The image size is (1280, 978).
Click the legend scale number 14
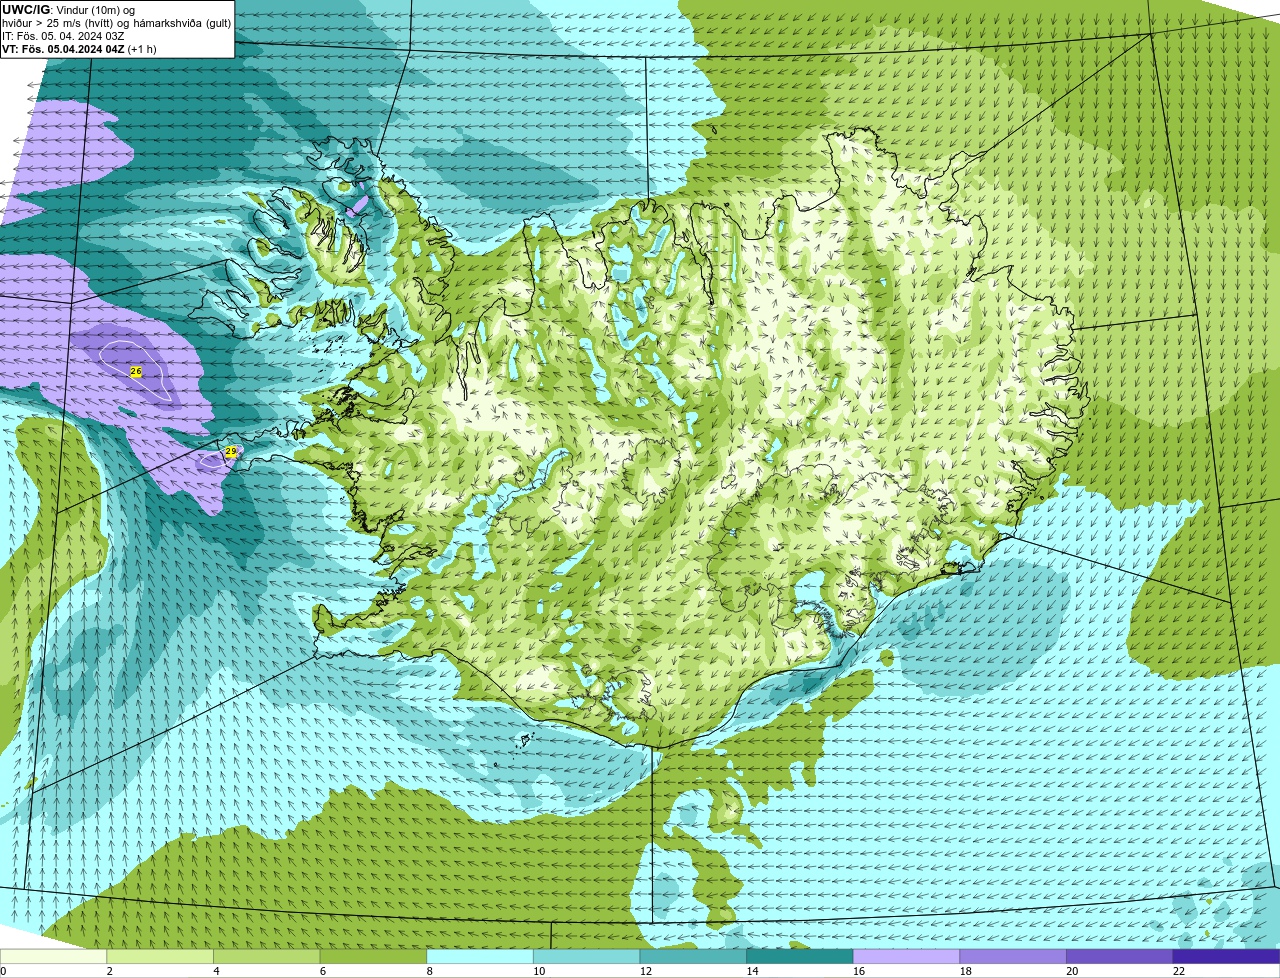click(x=752, y=971)
